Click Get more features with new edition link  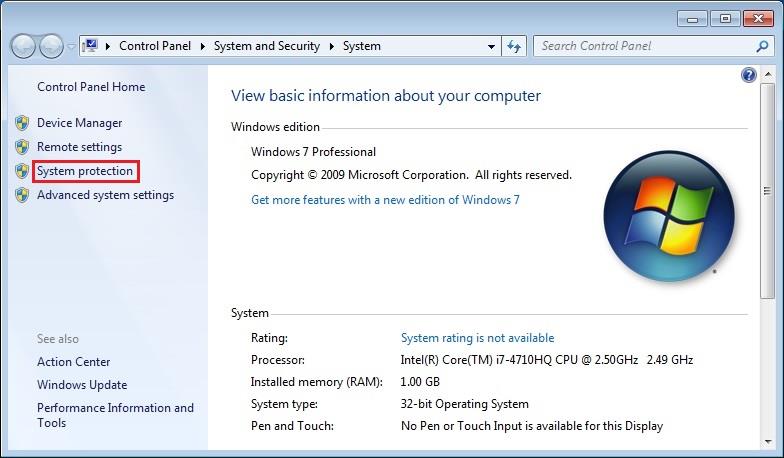(x=385, y=200)
